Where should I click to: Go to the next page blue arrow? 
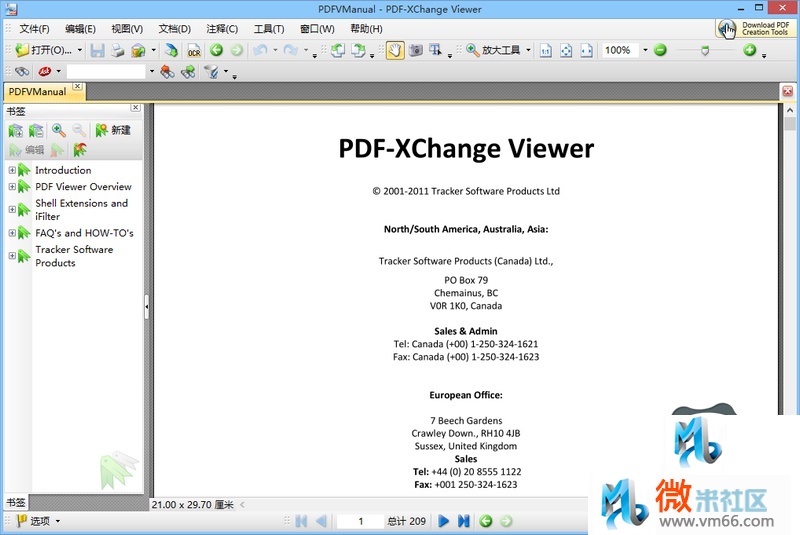click(443, 521)
